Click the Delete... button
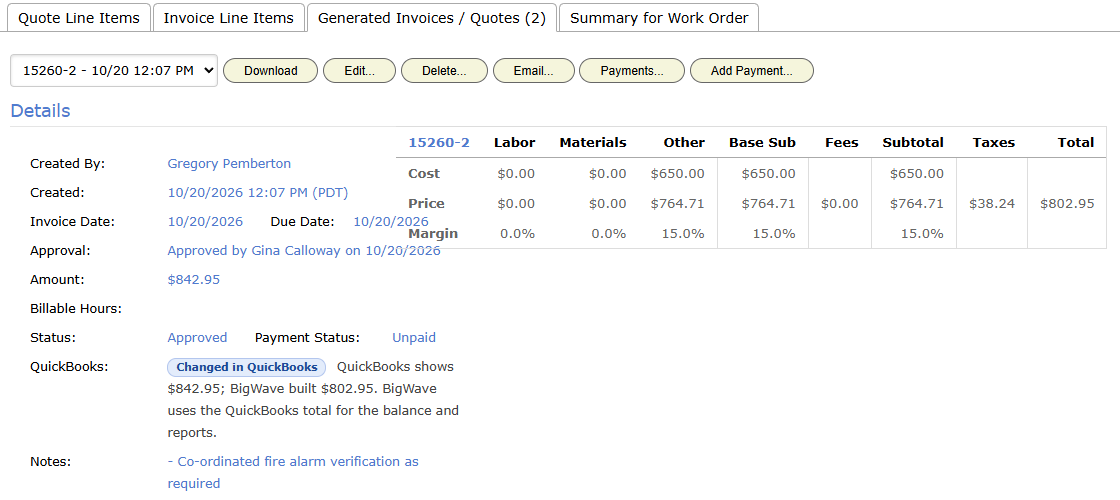Image resolution: width=1120 pixels, height=500 pixels. coord(444,71)
